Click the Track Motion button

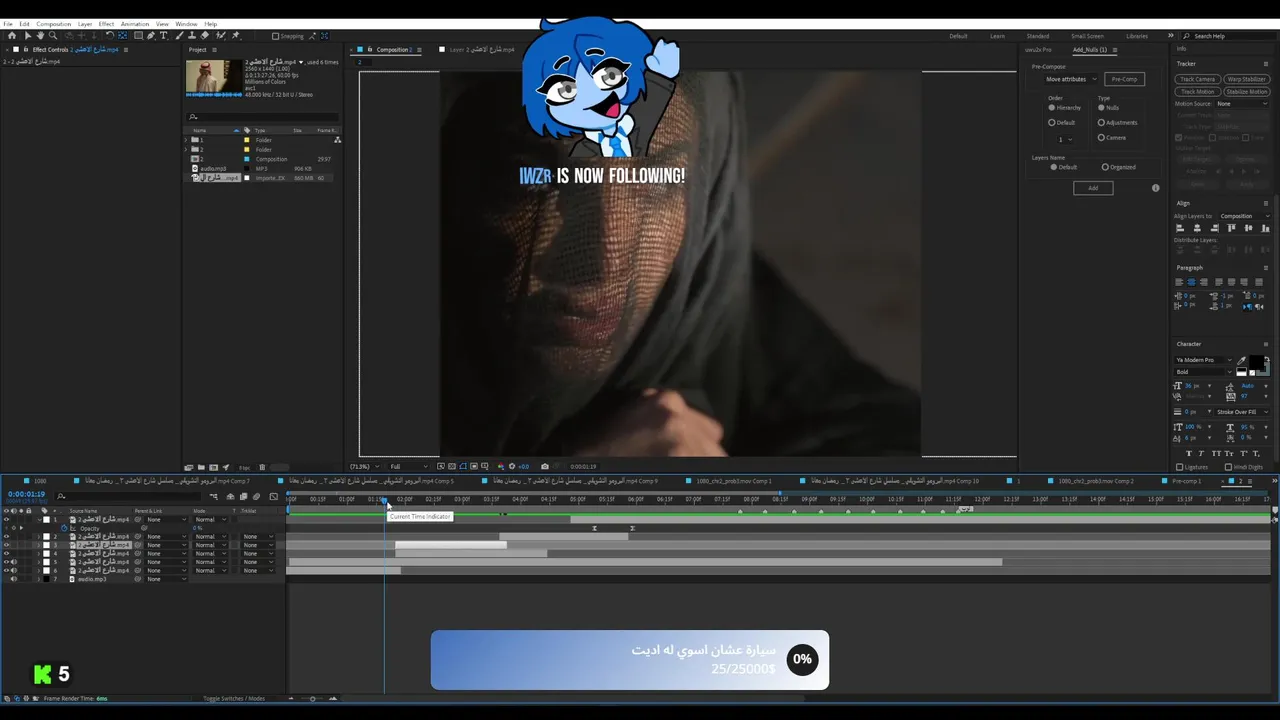coord(1197,92)
